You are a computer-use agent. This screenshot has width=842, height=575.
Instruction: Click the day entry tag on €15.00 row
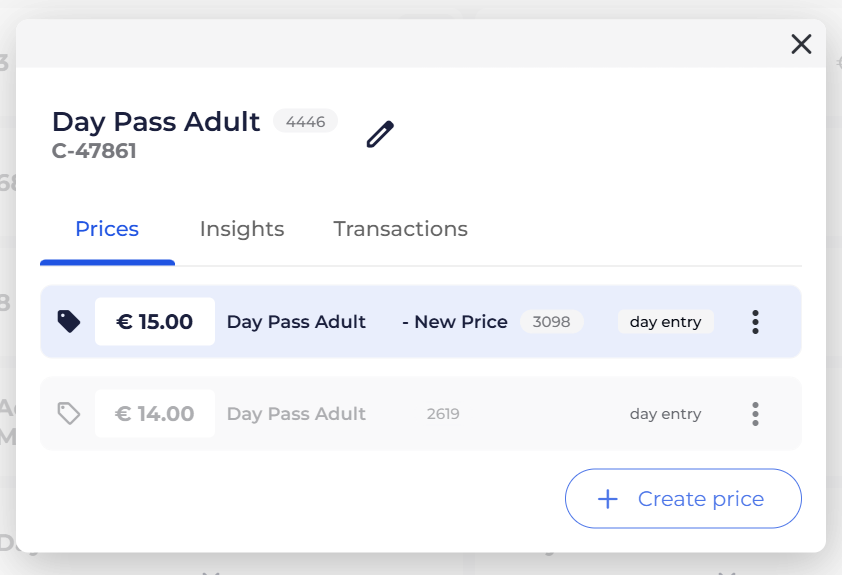click(665, 322)
